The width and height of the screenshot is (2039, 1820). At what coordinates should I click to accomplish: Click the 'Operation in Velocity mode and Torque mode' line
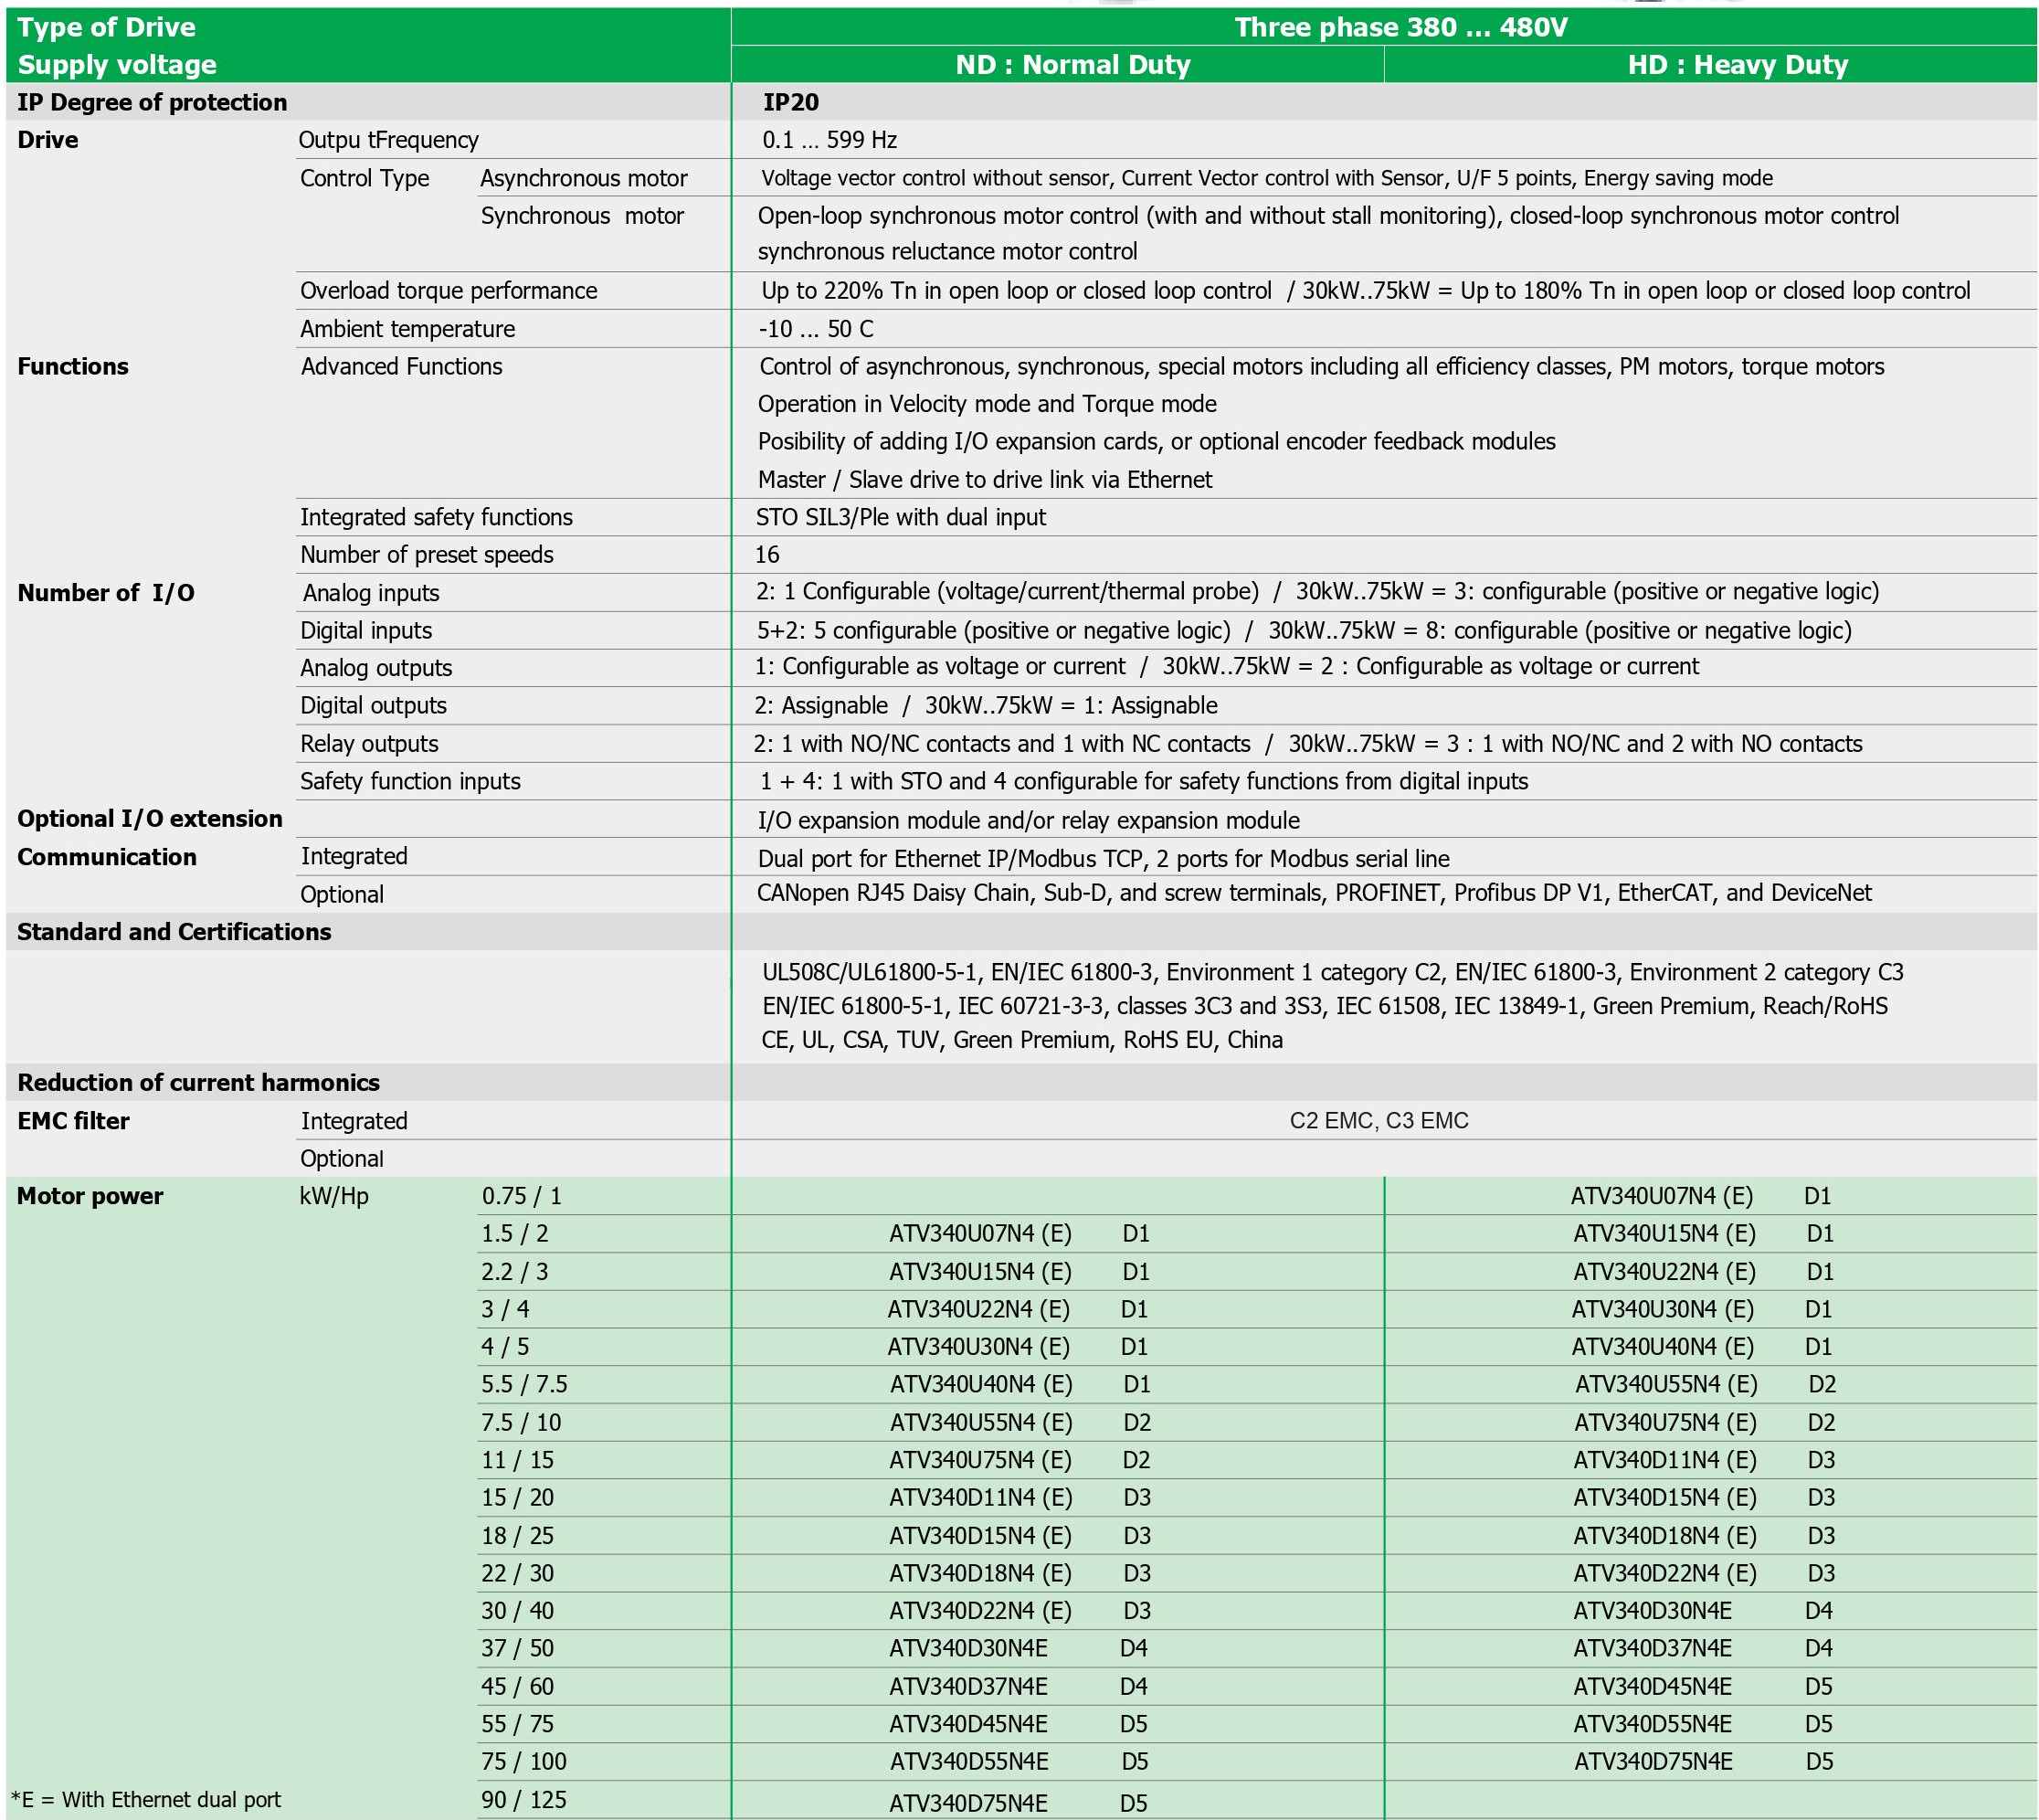(986, 404)
